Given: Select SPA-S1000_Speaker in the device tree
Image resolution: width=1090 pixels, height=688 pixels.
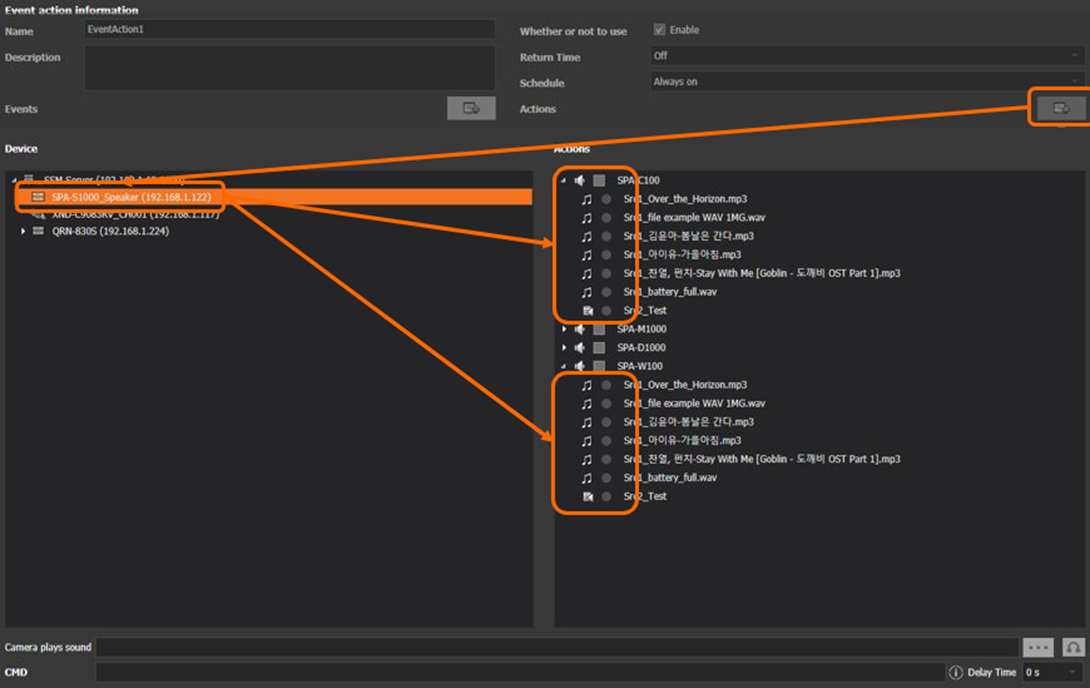Looking at the screenshot, I should tap(131, 197).
